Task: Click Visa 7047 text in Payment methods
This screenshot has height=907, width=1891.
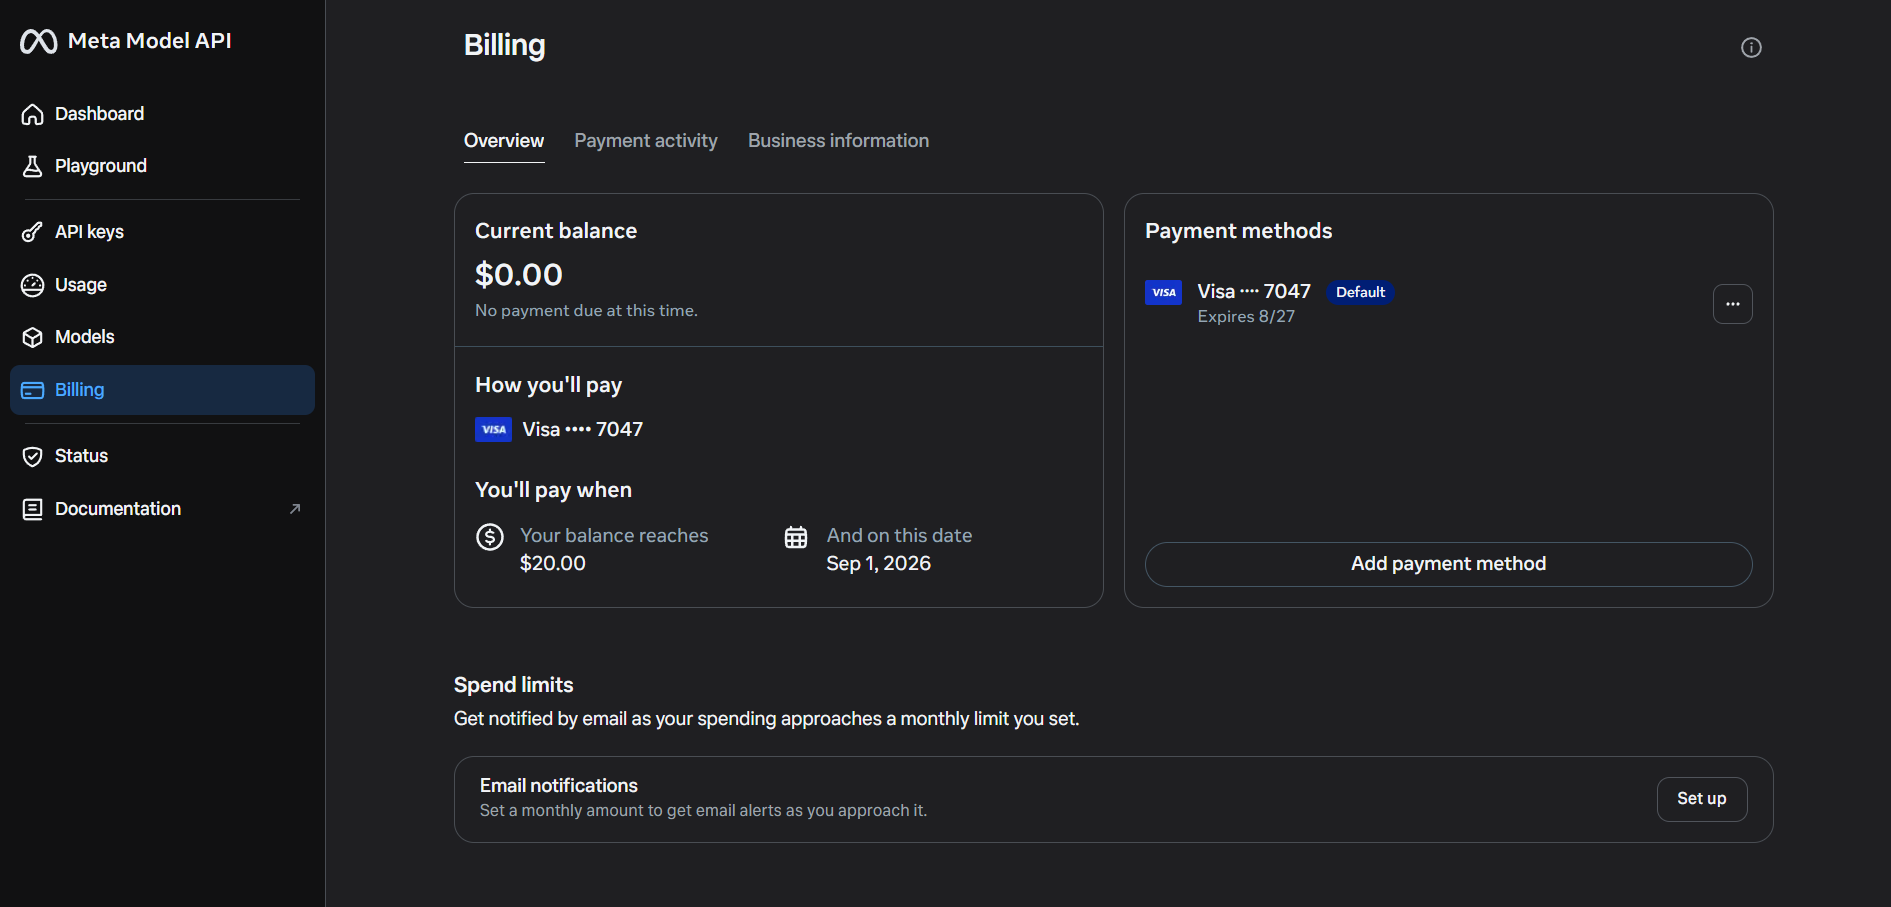Action: [1254, 292]
